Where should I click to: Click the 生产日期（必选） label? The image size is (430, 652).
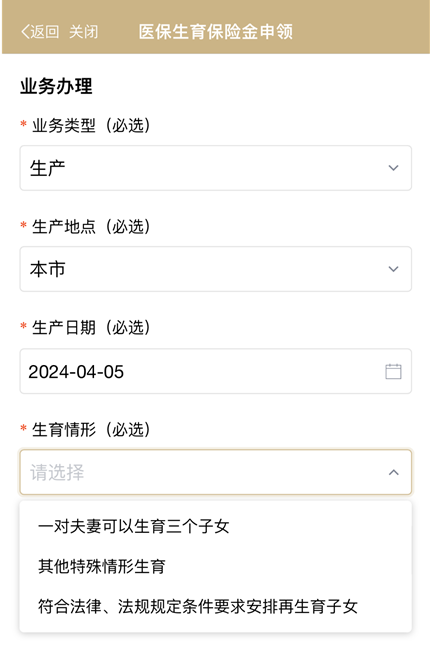tap(91, 328)
